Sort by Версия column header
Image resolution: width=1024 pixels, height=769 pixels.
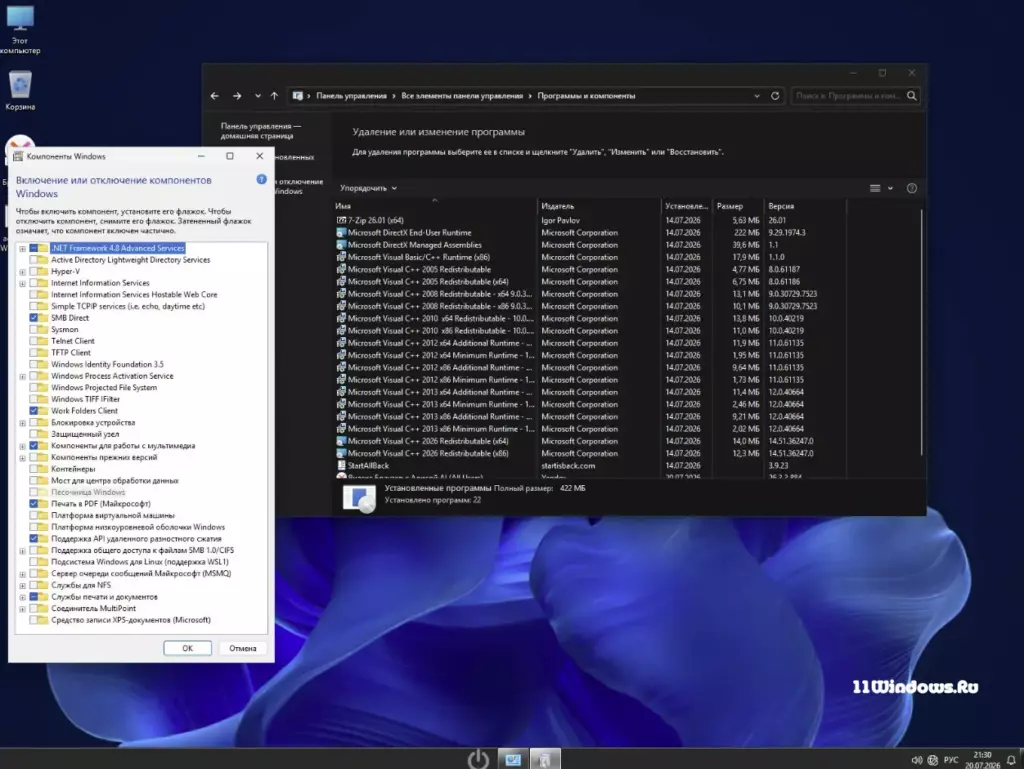(x=805, y=206)
